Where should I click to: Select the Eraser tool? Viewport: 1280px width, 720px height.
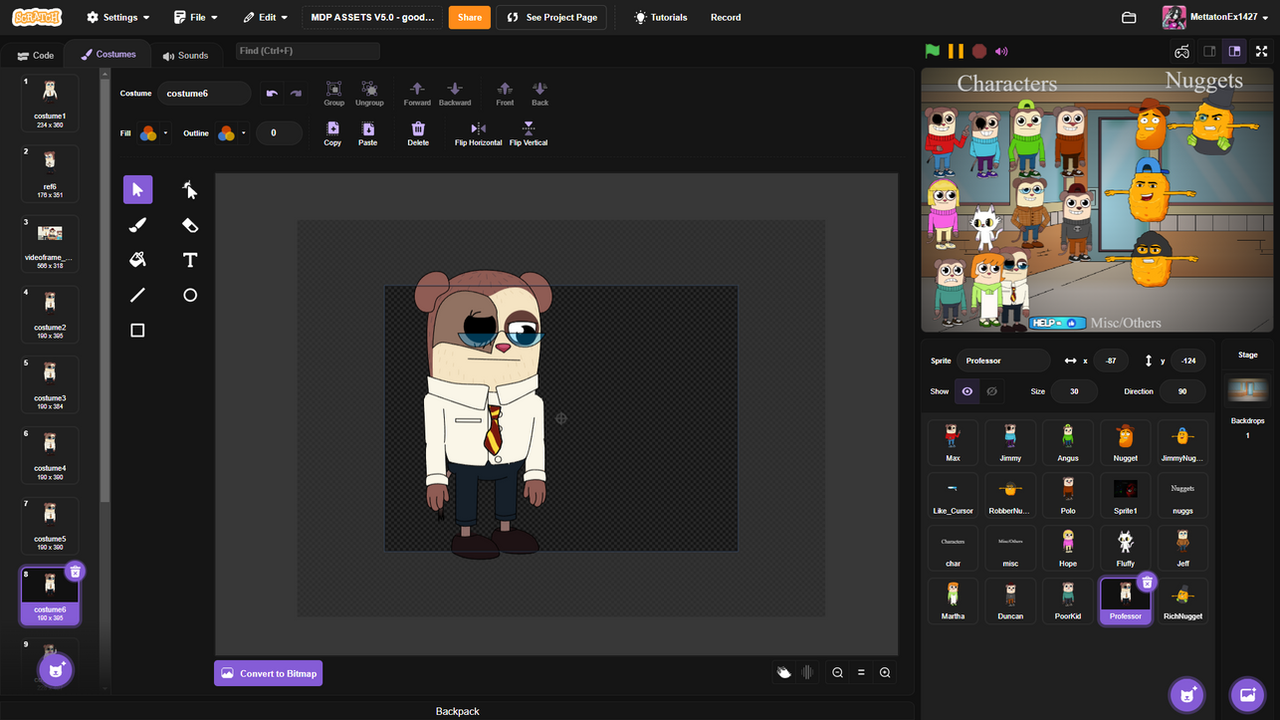(190, 225)
